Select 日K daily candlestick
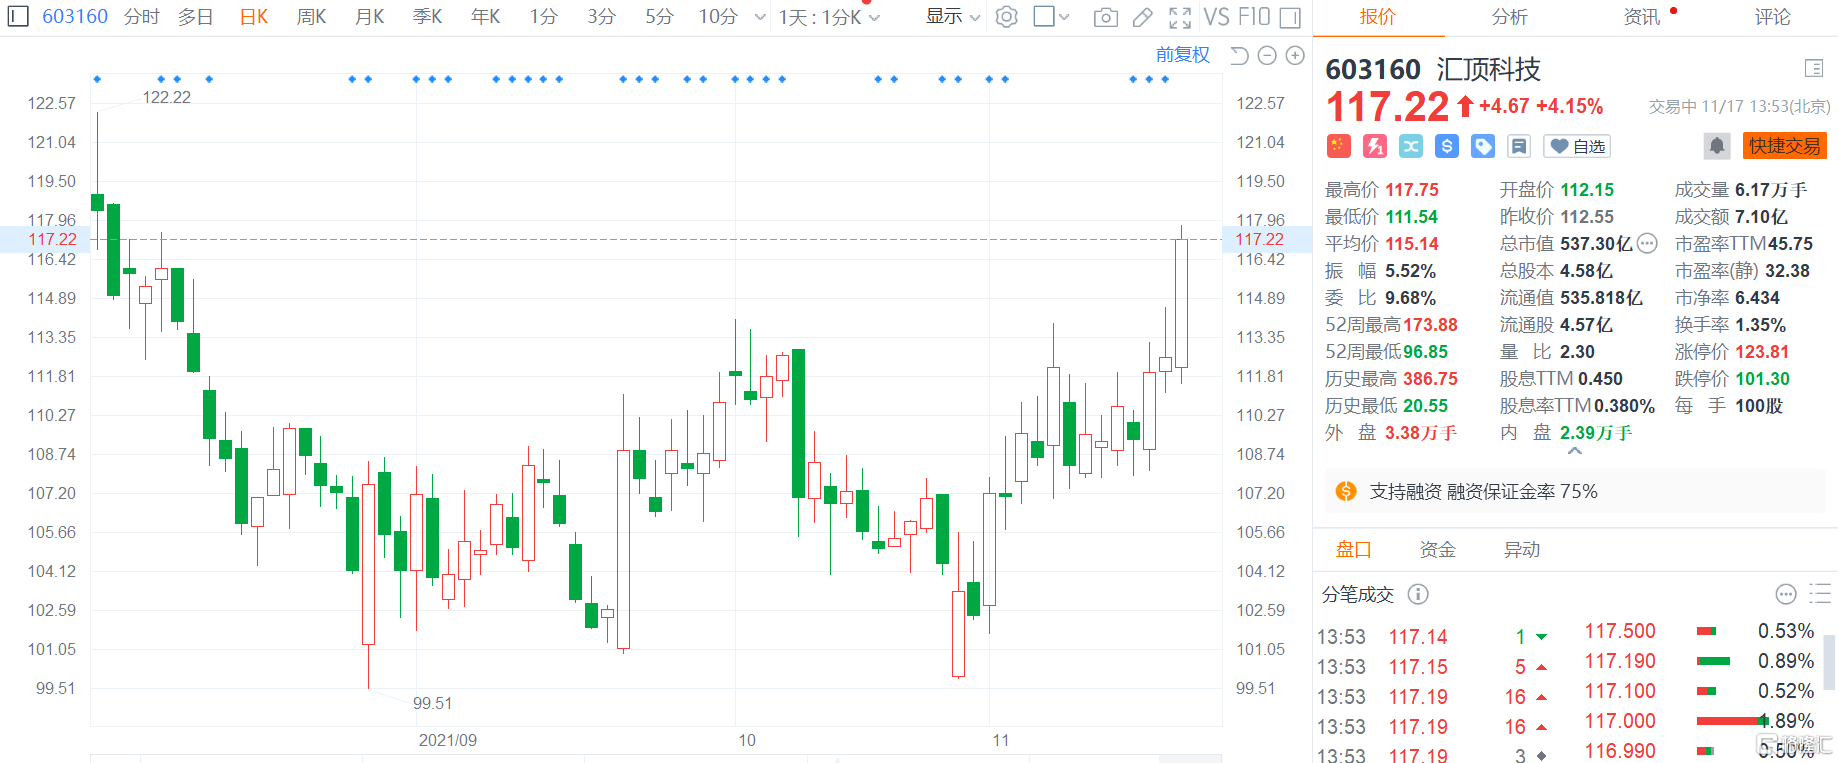 254,17
